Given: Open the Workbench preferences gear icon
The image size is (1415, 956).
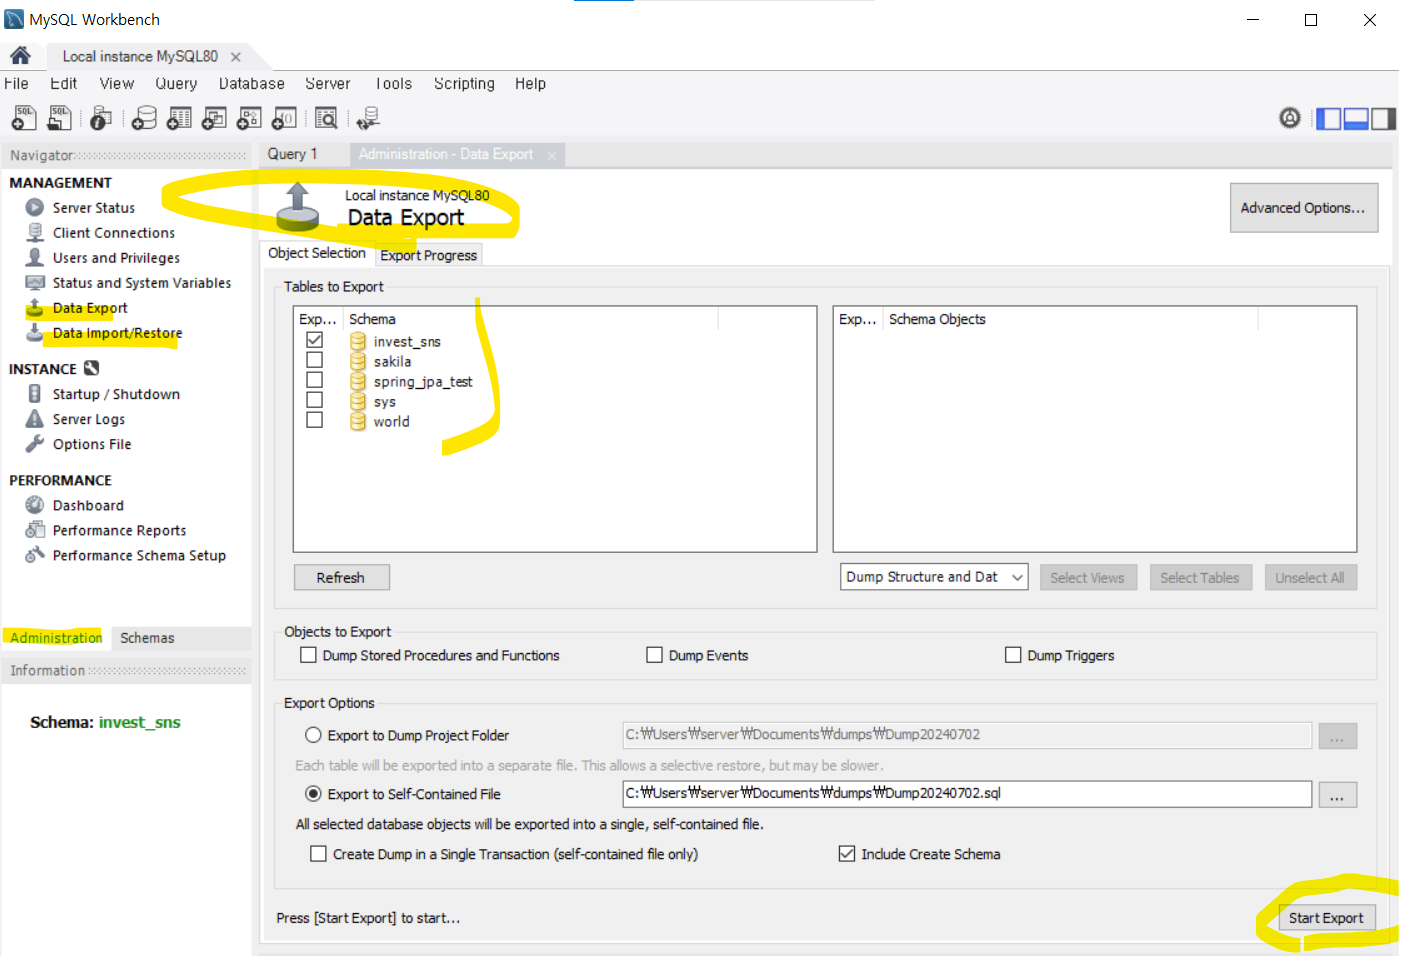Looking at the screenshot, I should tap(1290, 118).
